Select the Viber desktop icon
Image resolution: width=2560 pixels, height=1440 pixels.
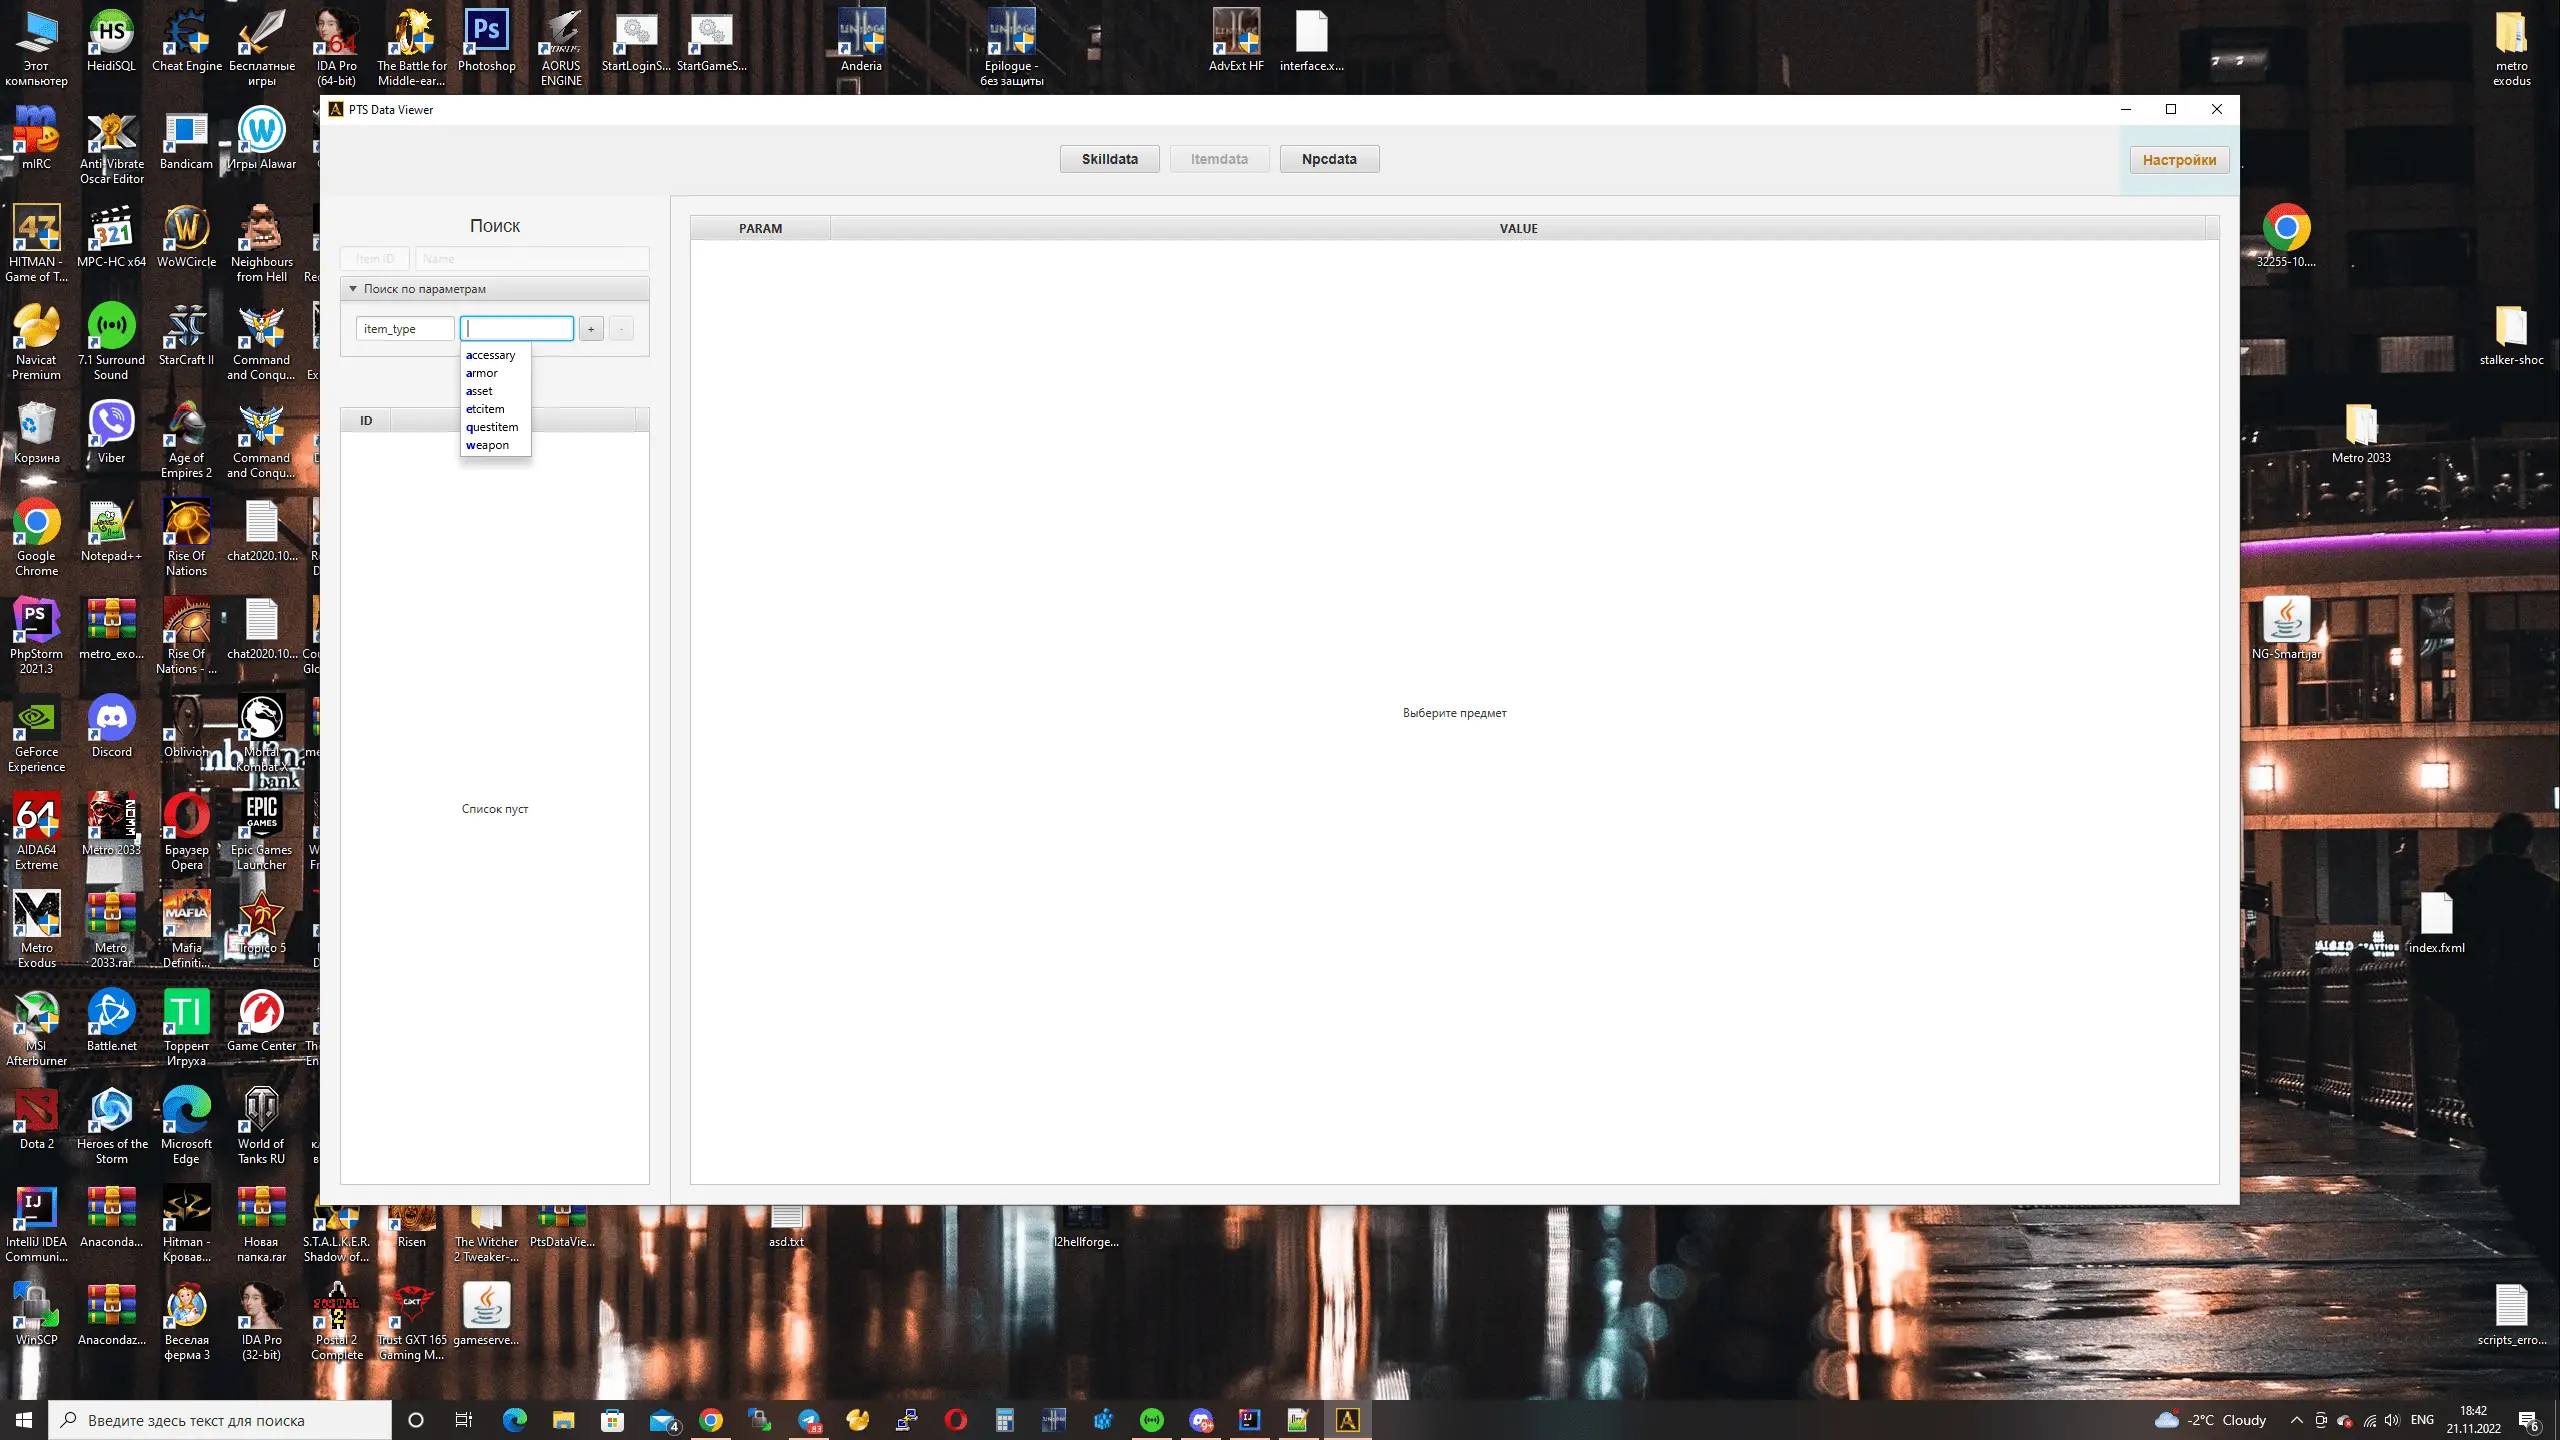pyautogui.click(x=111, y=434)
